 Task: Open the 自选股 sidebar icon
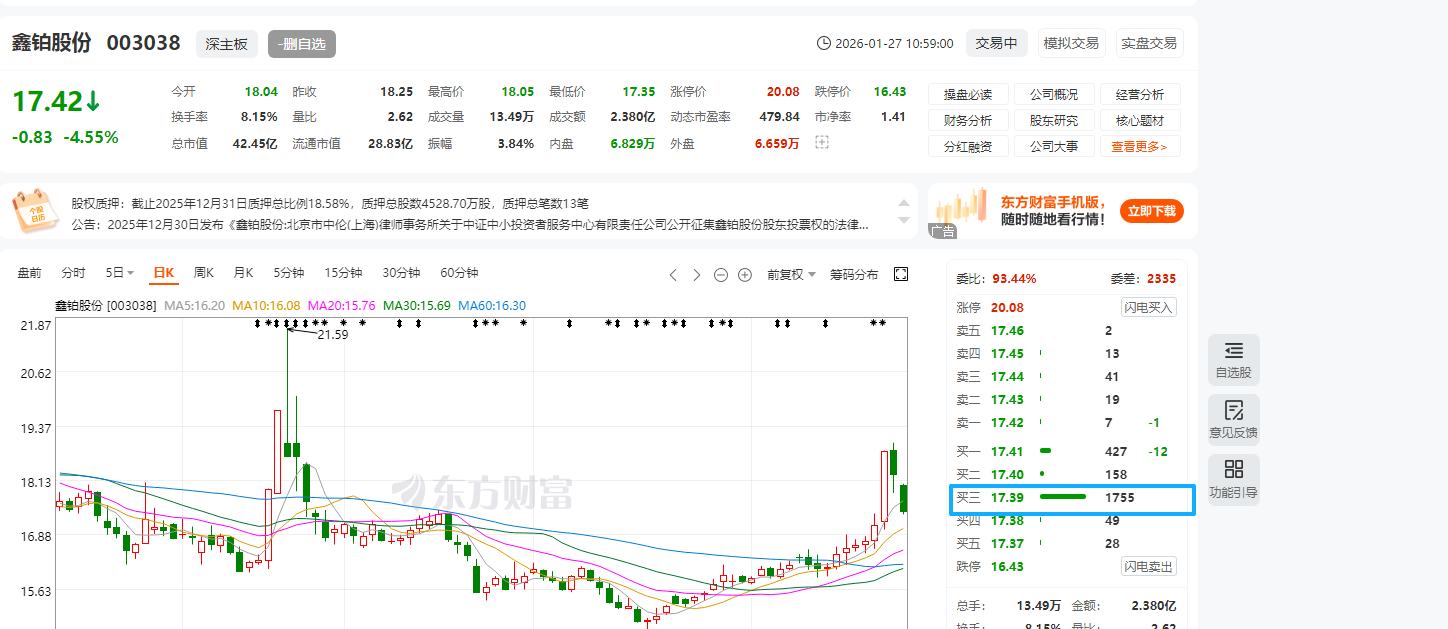click(x=1233, y=360)
